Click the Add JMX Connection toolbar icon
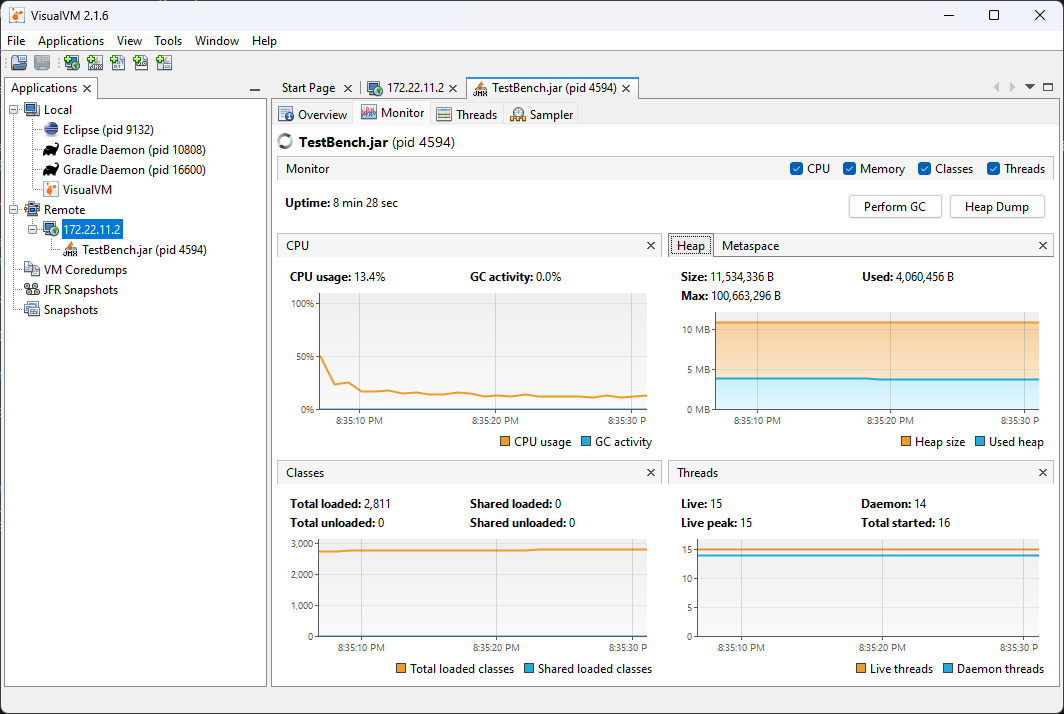Viewport: 1064px width, 714px height. [x=95, y=63]
